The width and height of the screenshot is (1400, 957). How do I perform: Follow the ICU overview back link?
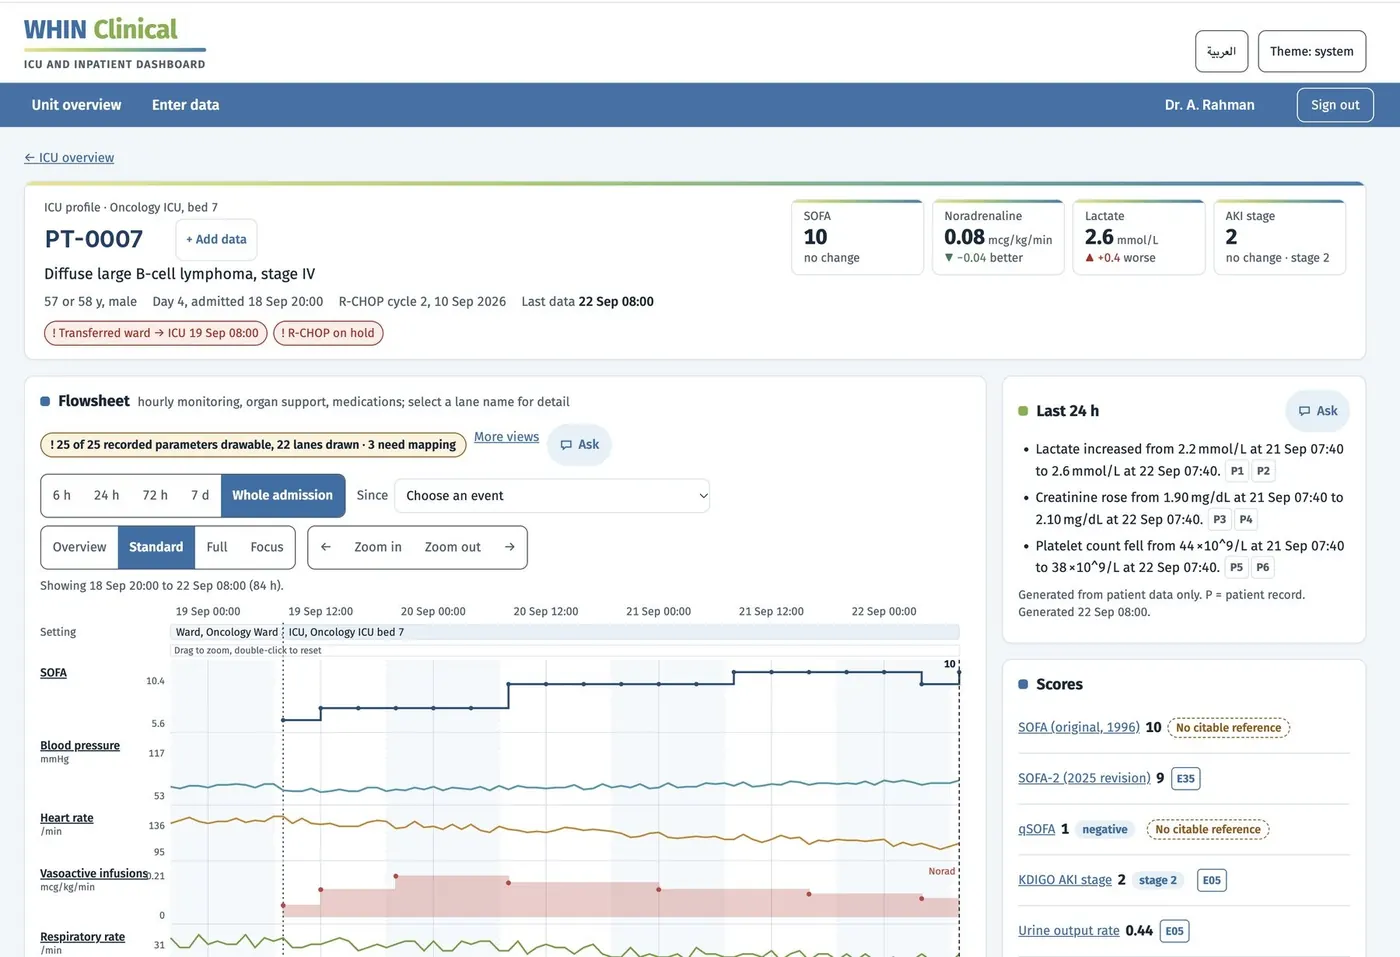pos(69,158)
